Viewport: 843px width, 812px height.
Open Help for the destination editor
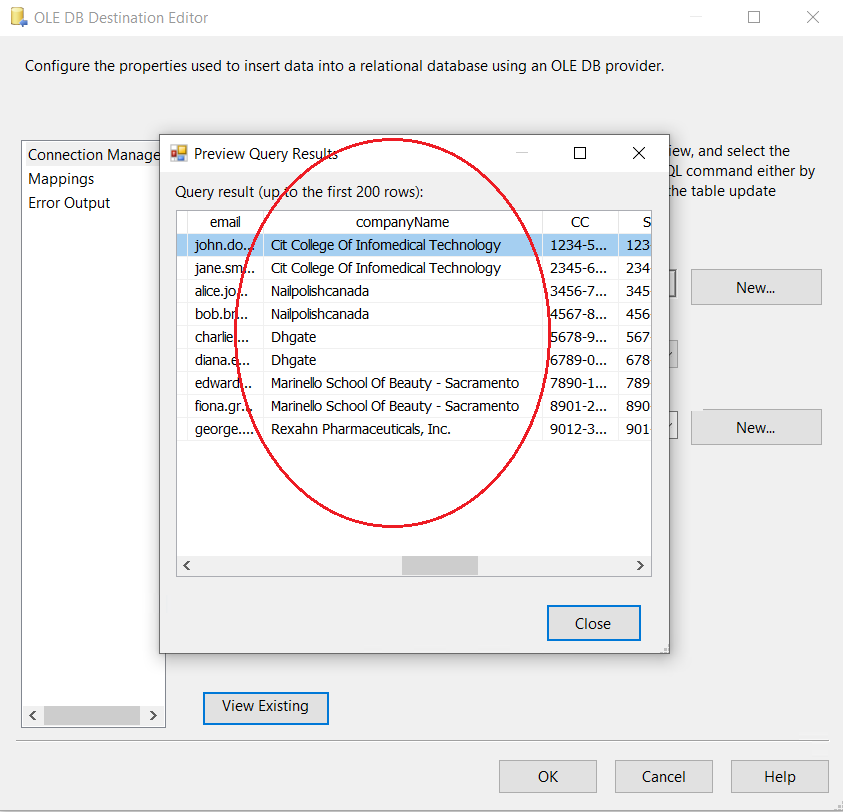point(779,777)
